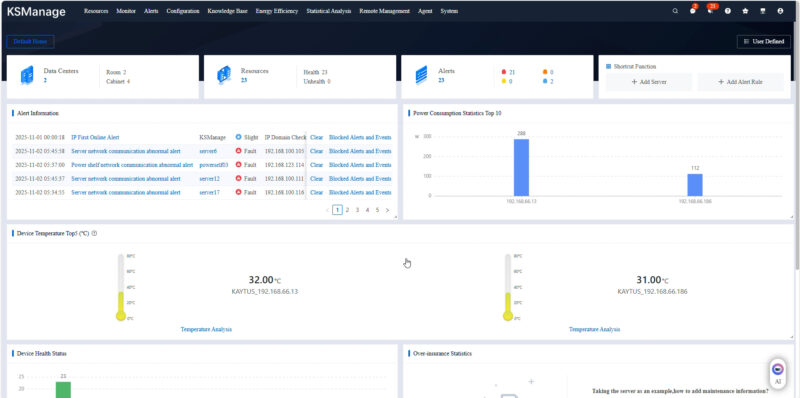Click the monitor screen icon in header
800x398 pixels.
[x=763, y=11]
